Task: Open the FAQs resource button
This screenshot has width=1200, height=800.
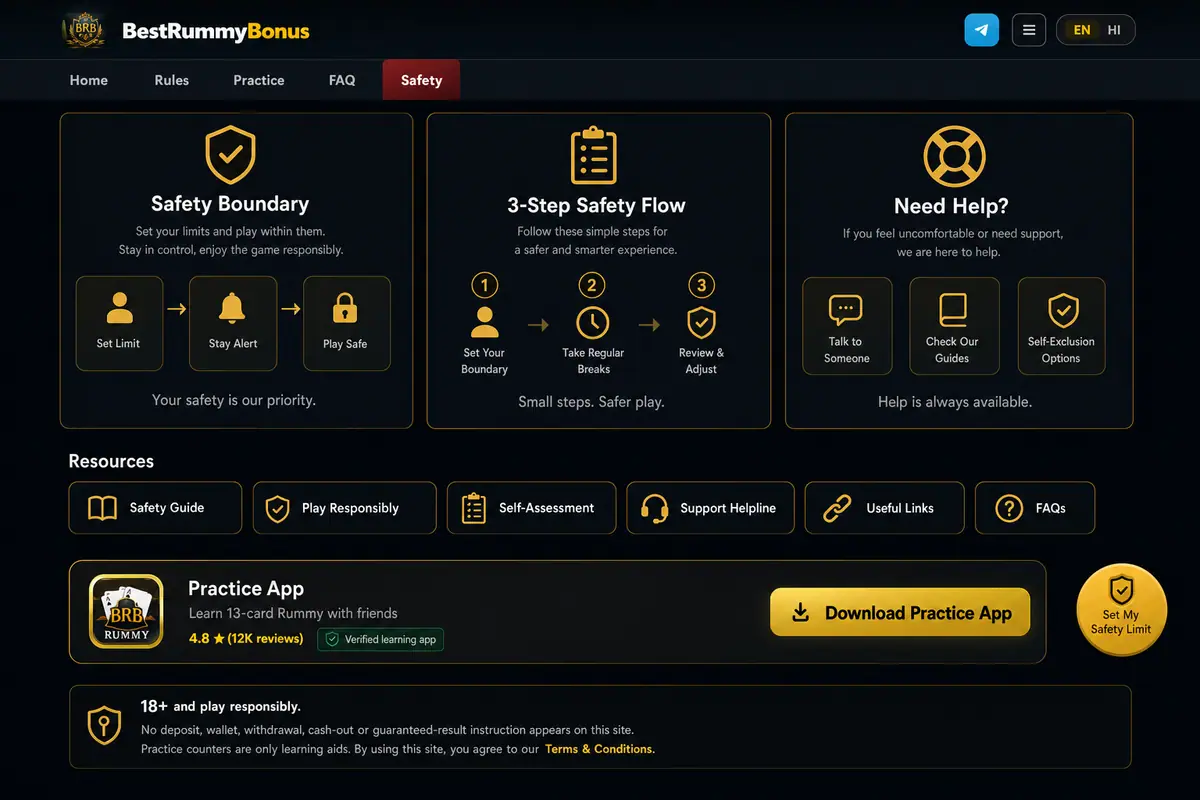Action: [x=1035, y=508]
